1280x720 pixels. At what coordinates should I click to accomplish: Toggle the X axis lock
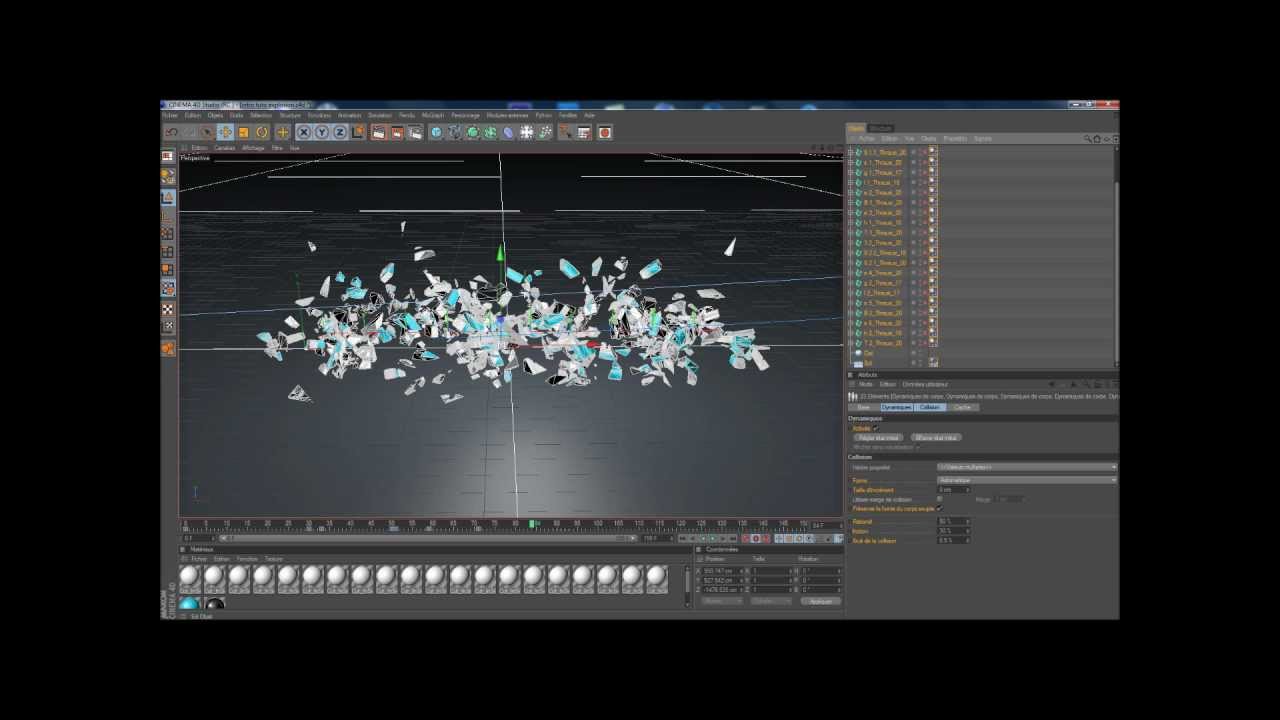pos(304,132)
